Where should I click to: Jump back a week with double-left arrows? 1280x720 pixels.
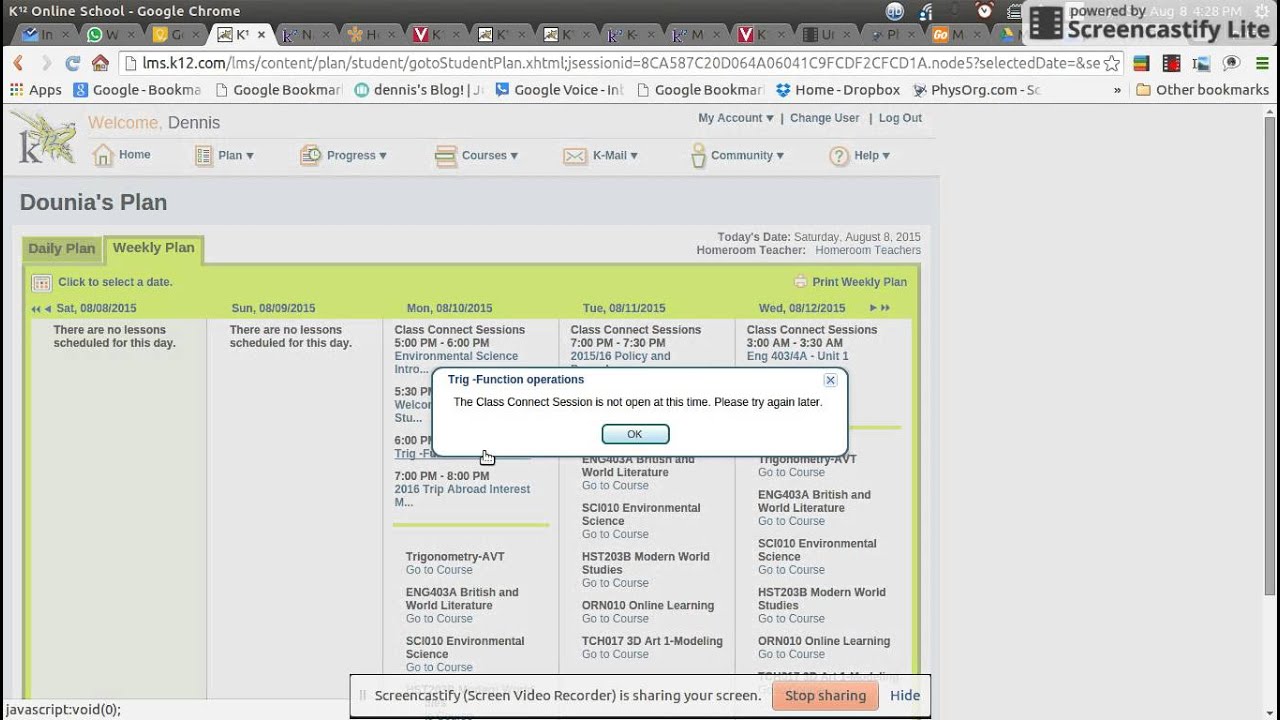pos(36,308)
